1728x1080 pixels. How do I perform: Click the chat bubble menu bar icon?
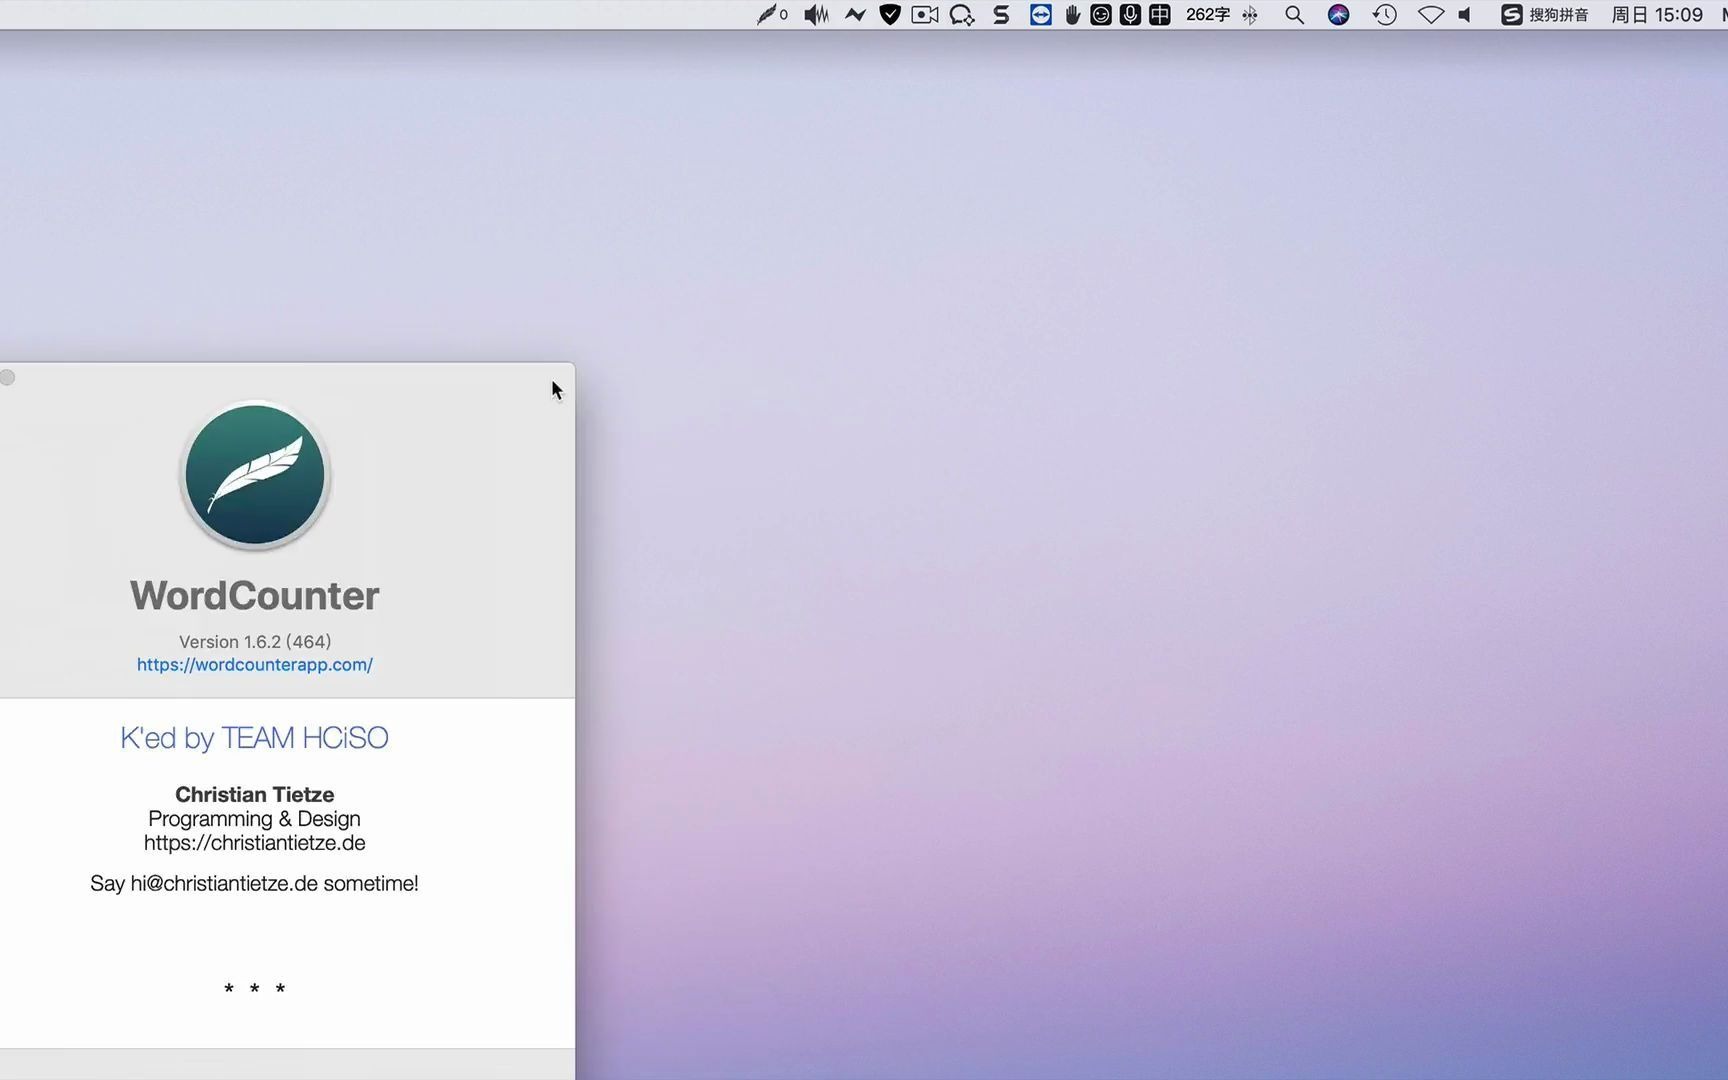coord(962,14)
